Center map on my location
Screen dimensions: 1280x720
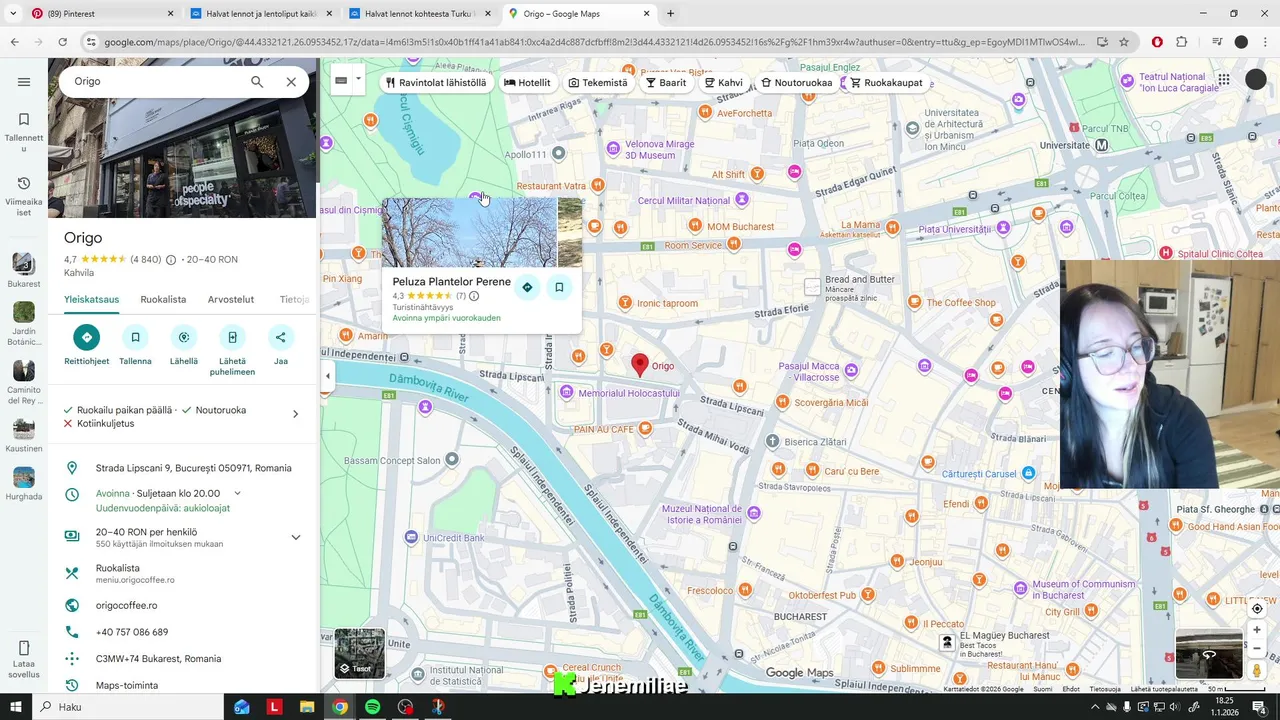tap(1257, 608)
